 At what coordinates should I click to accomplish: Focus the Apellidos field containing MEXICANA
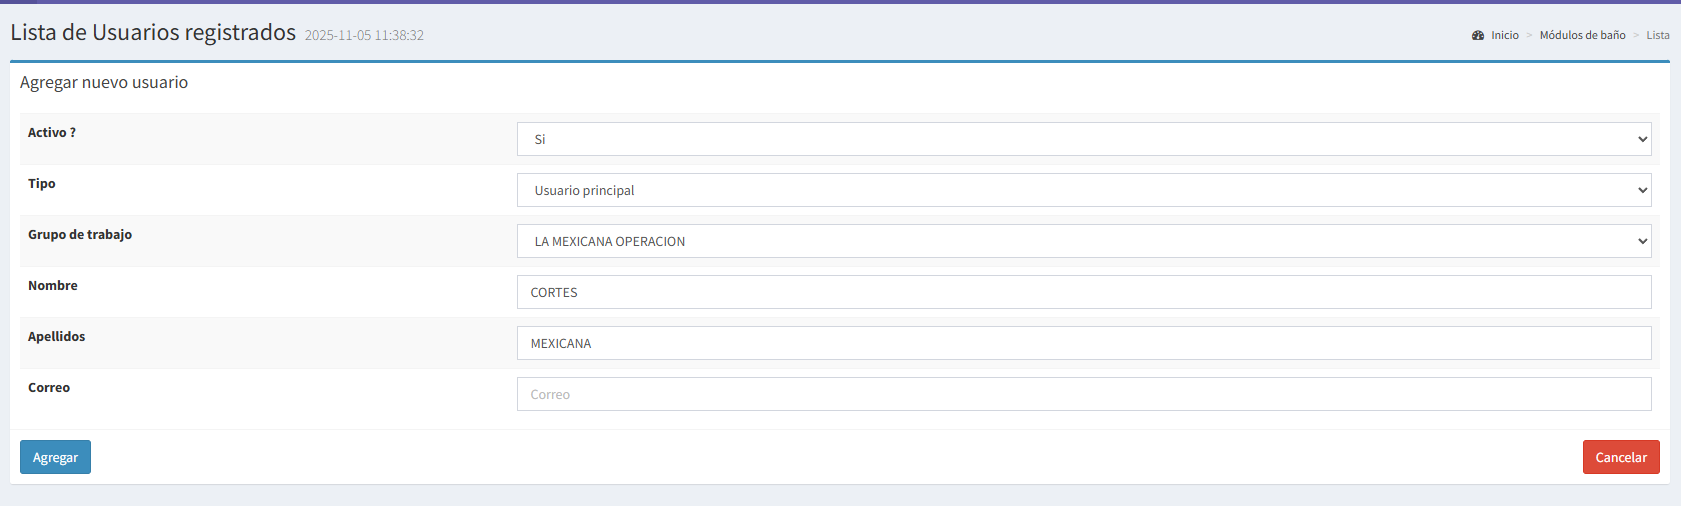point(1083,343)
